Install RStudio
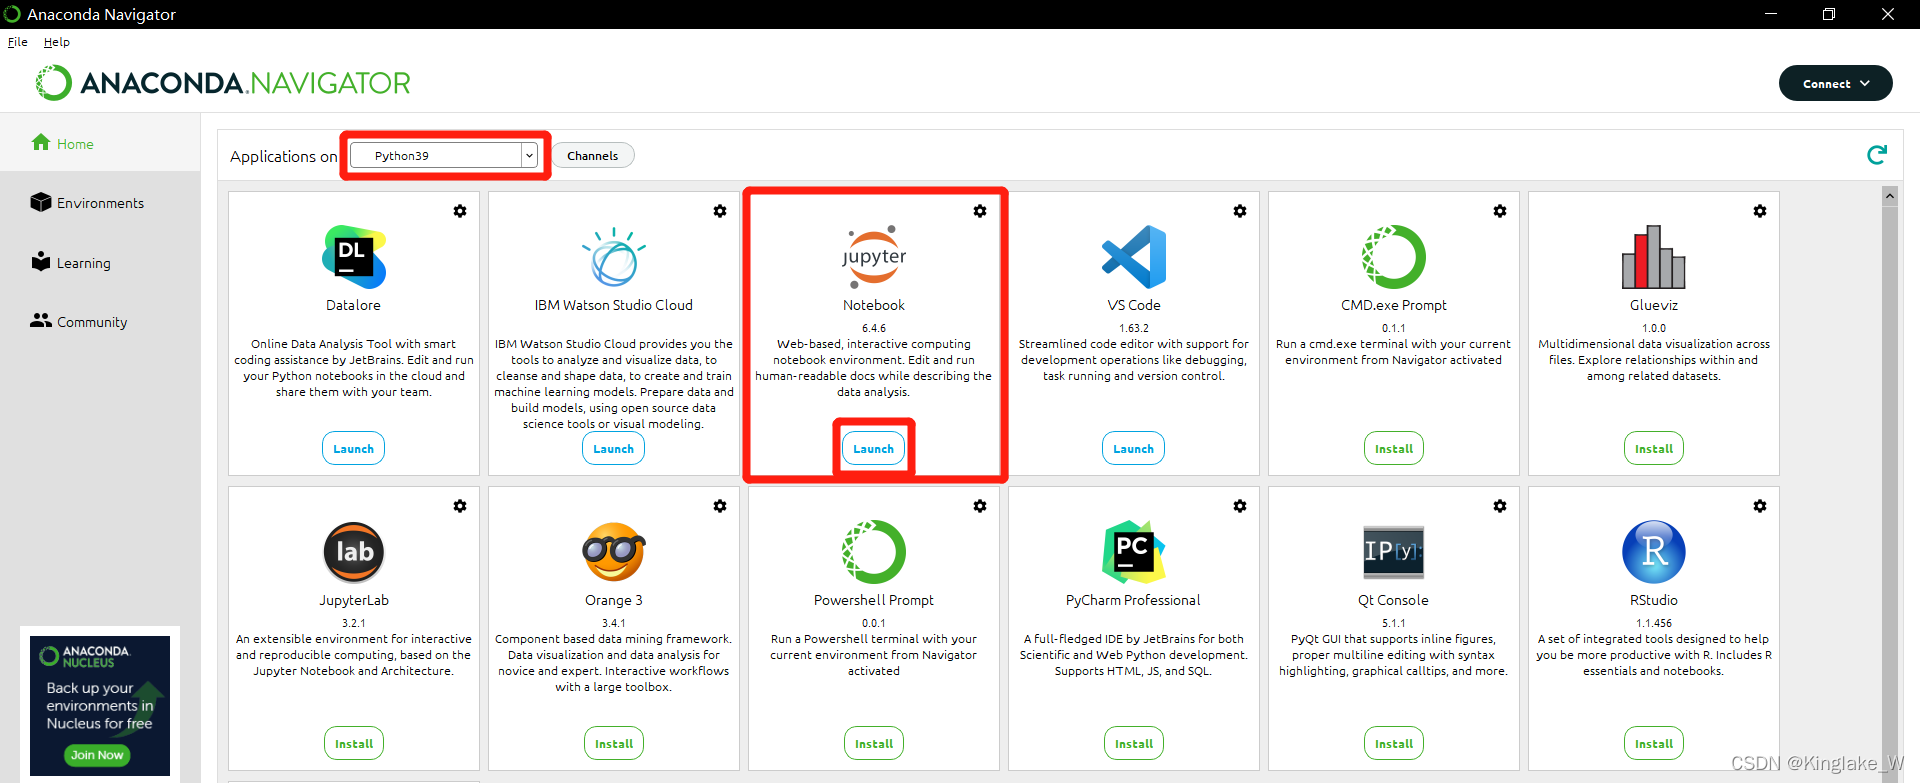Image resolution: width=1920 pixels, height=783 pixels. [1654, 744]
